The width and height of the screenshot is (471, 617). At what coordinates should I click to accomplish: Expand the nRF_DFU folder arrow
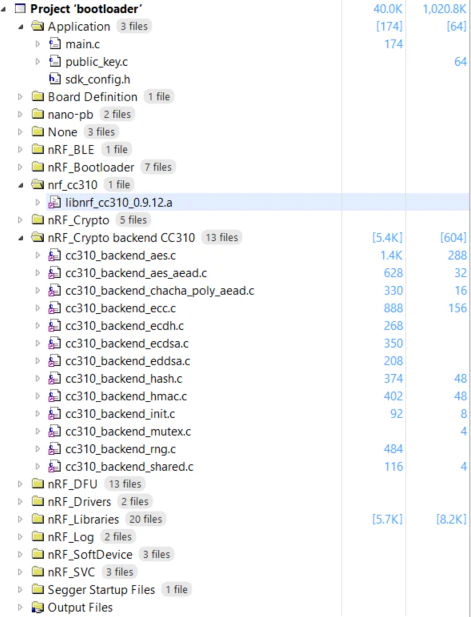(x=20, y=484)
